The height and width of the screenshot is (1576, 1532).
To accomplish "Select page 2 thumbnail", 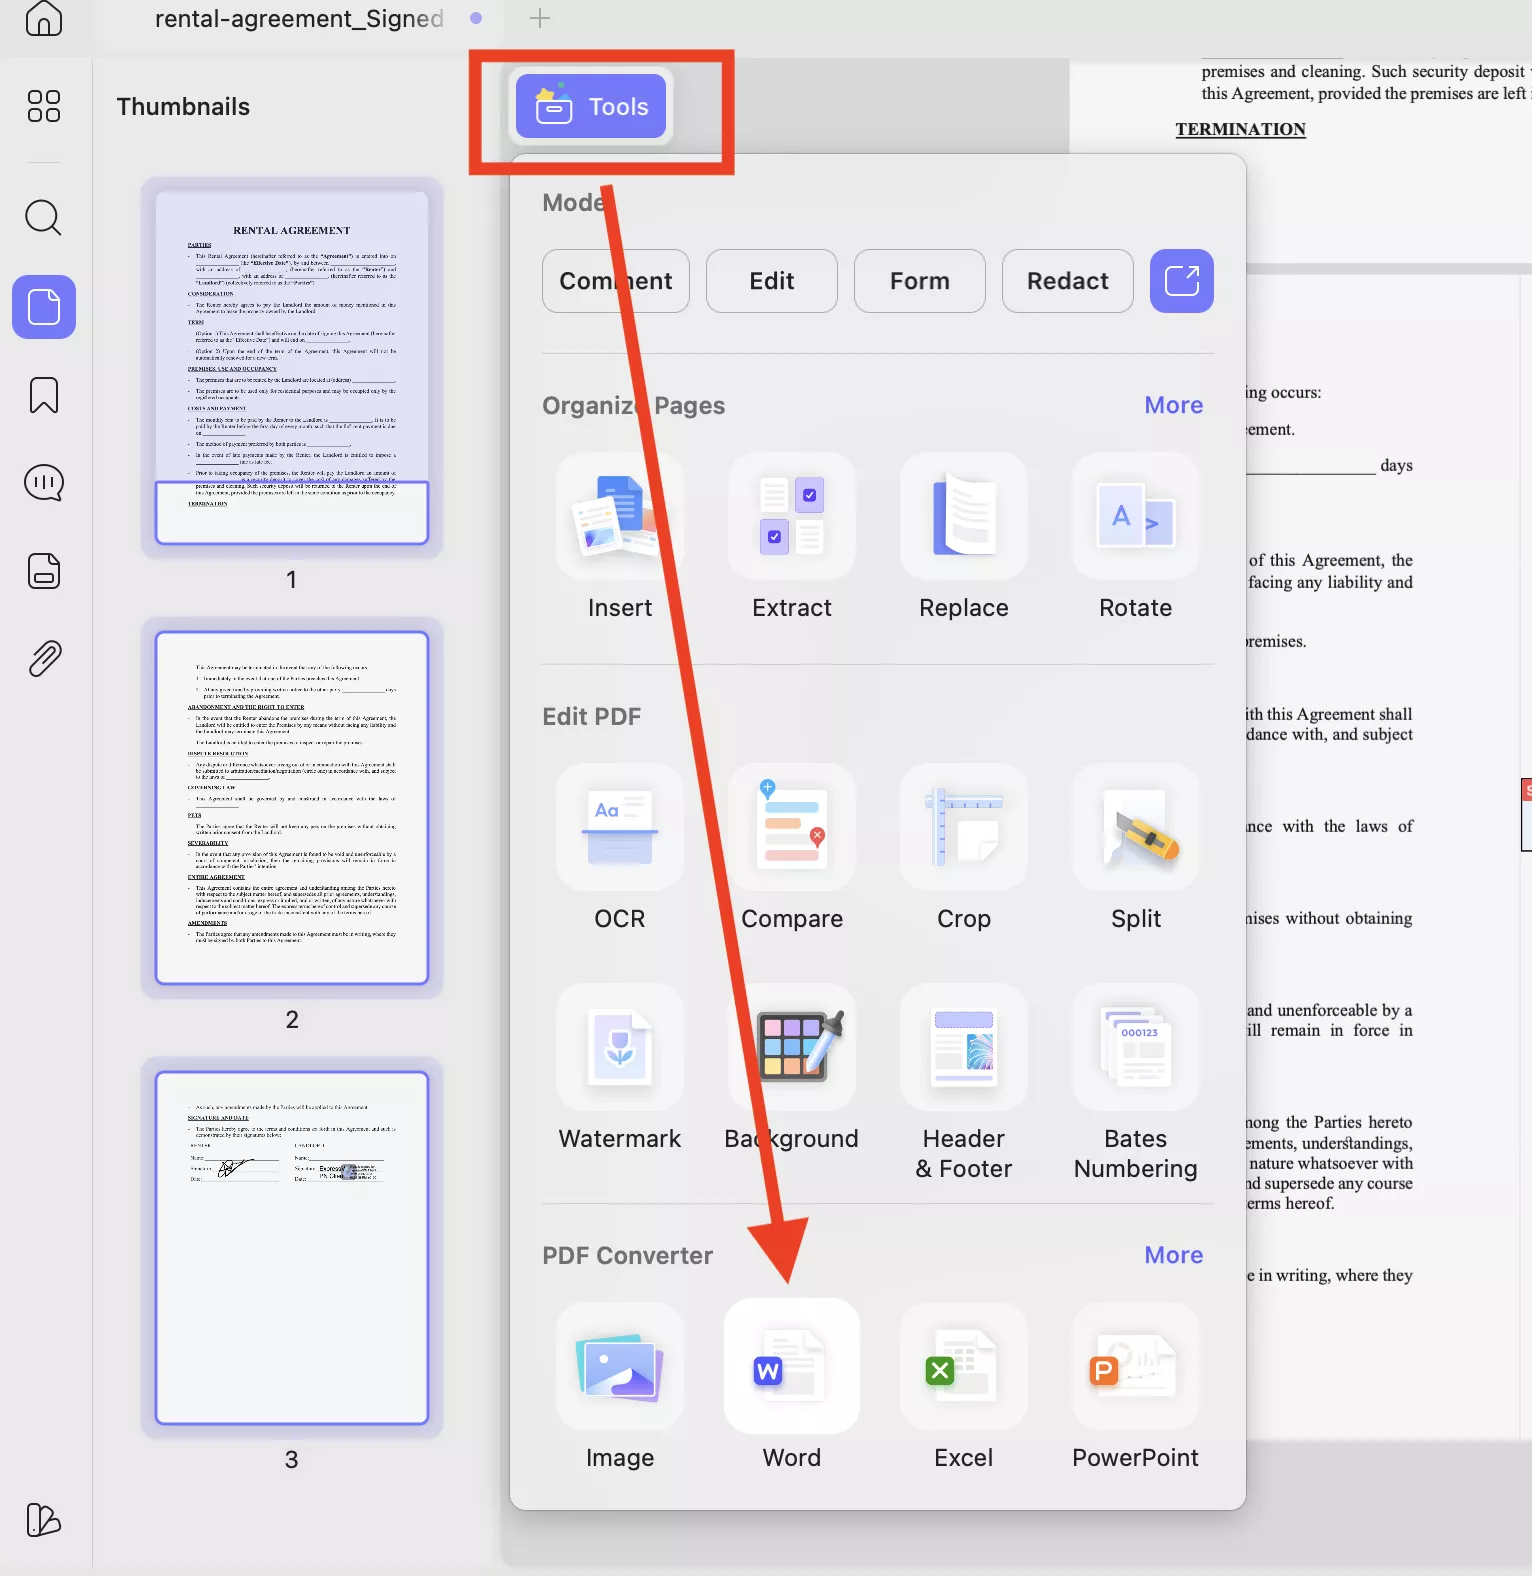I will (x=292, y=808).
